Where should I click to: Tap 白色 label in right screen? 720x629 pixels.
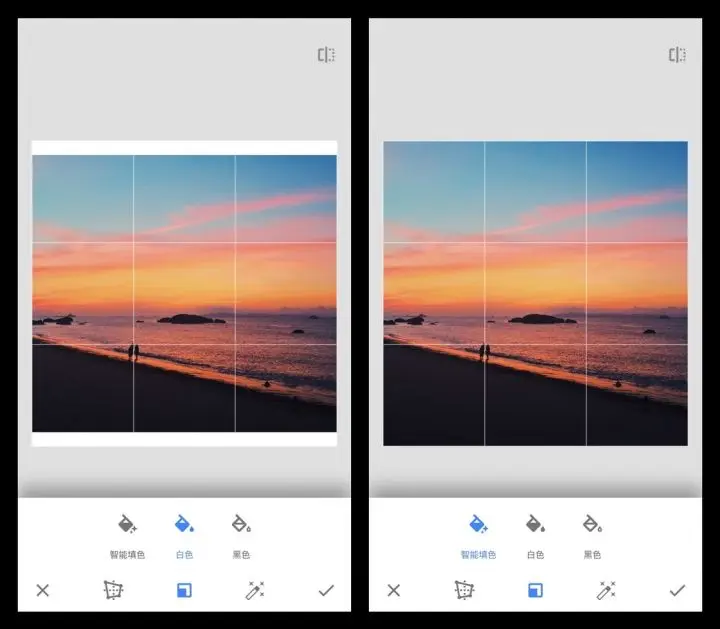pos(535,555)
